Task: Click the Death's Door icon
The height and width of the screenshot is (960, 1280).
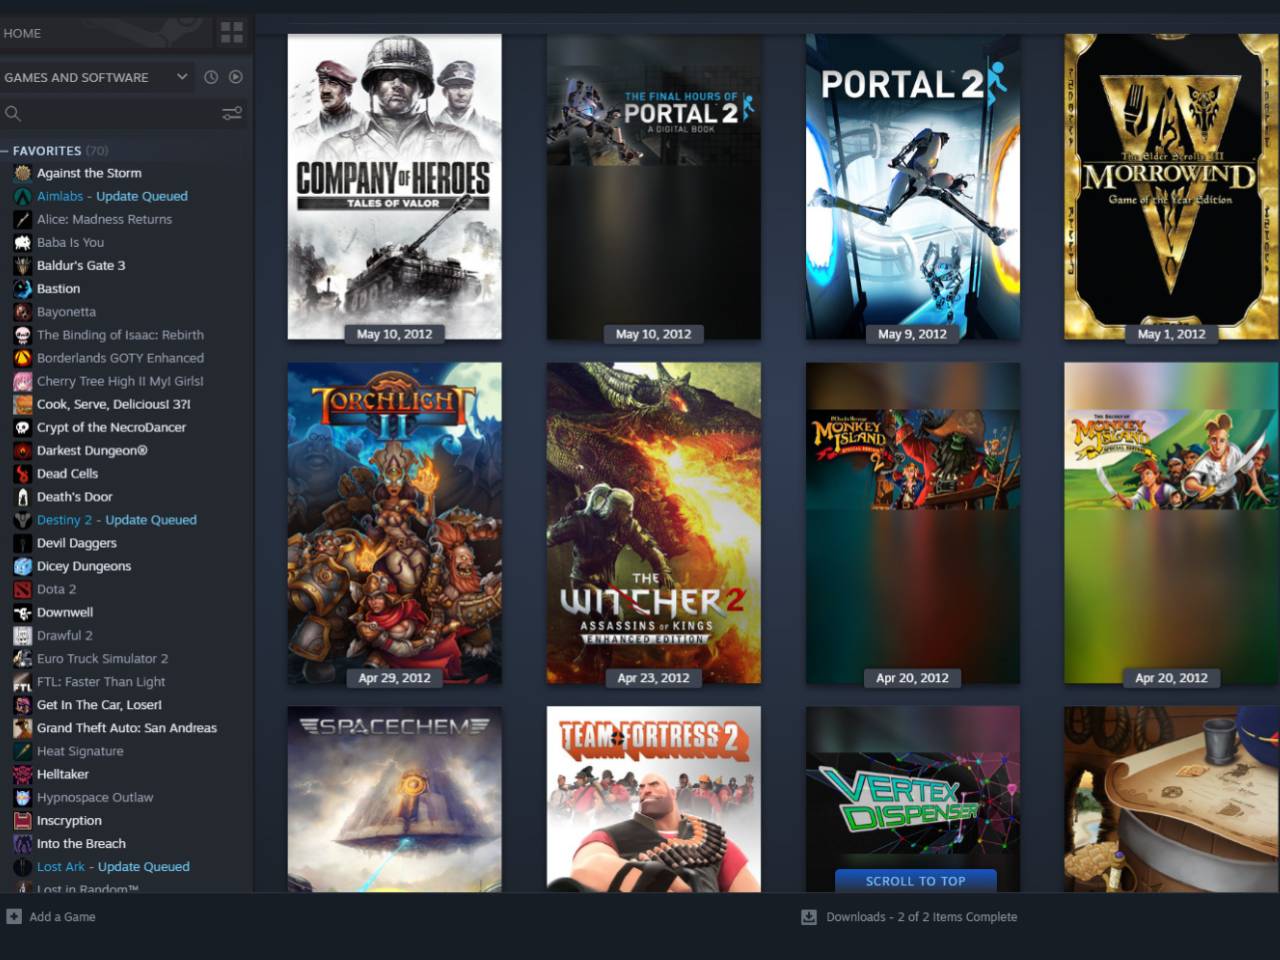Action: pyautogui.click(x=22, y=497)
